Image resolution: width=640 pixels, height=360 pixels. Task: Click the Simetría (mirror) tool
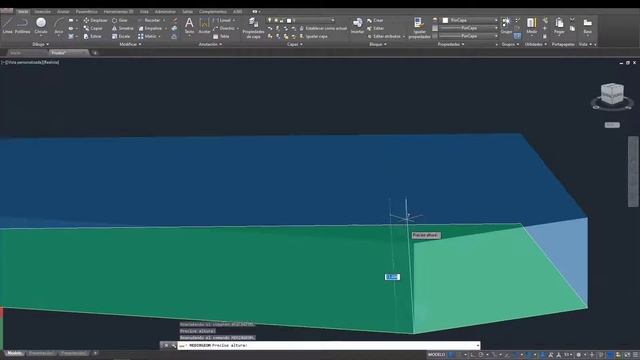click(122, 28)
